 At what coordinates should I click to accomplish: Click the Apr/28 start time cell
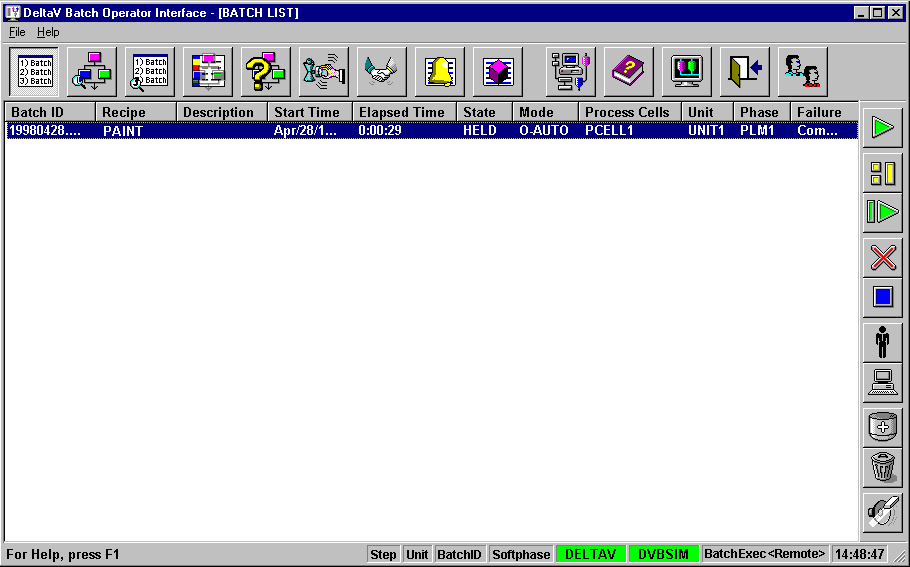point(305,131)
